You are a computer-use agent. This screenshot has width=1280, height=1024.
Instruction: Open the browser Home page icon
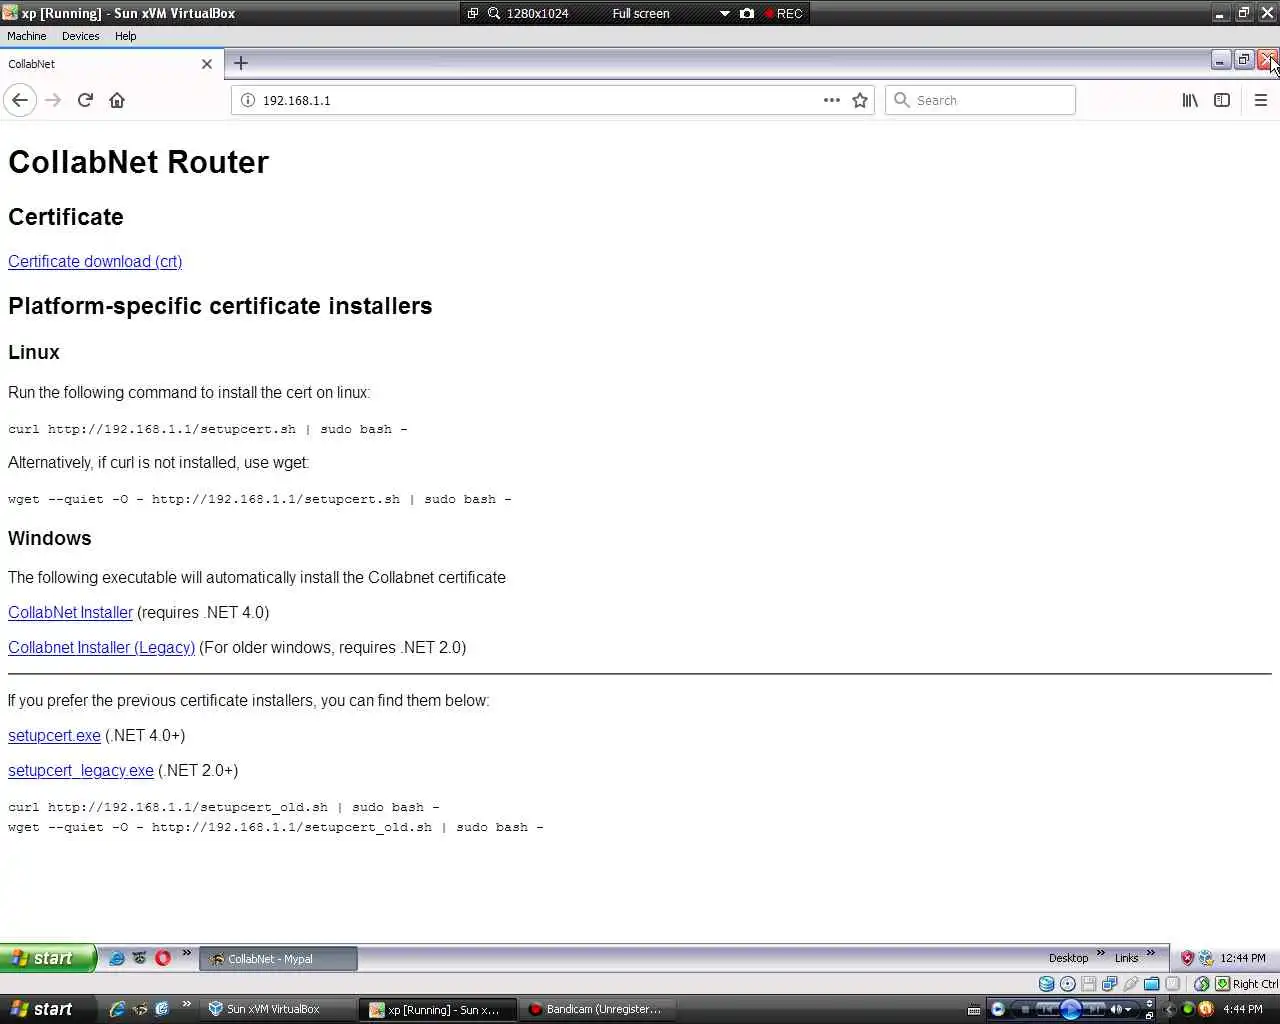[117, 100]
